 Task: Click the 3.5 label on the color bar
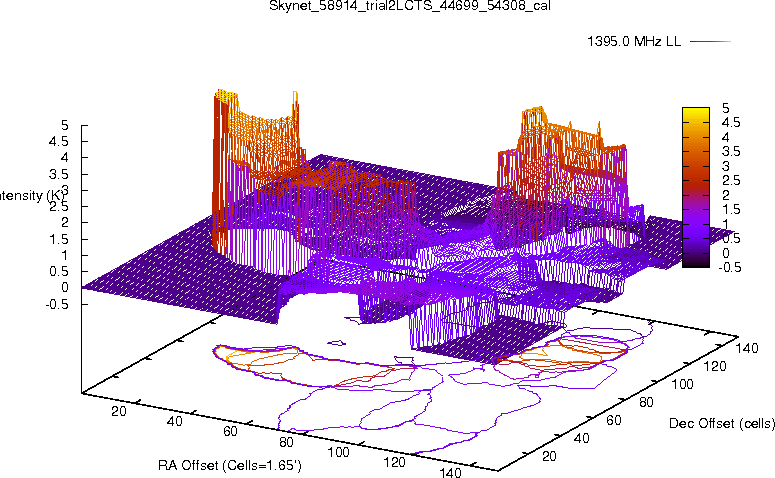[x=731, y=151]
